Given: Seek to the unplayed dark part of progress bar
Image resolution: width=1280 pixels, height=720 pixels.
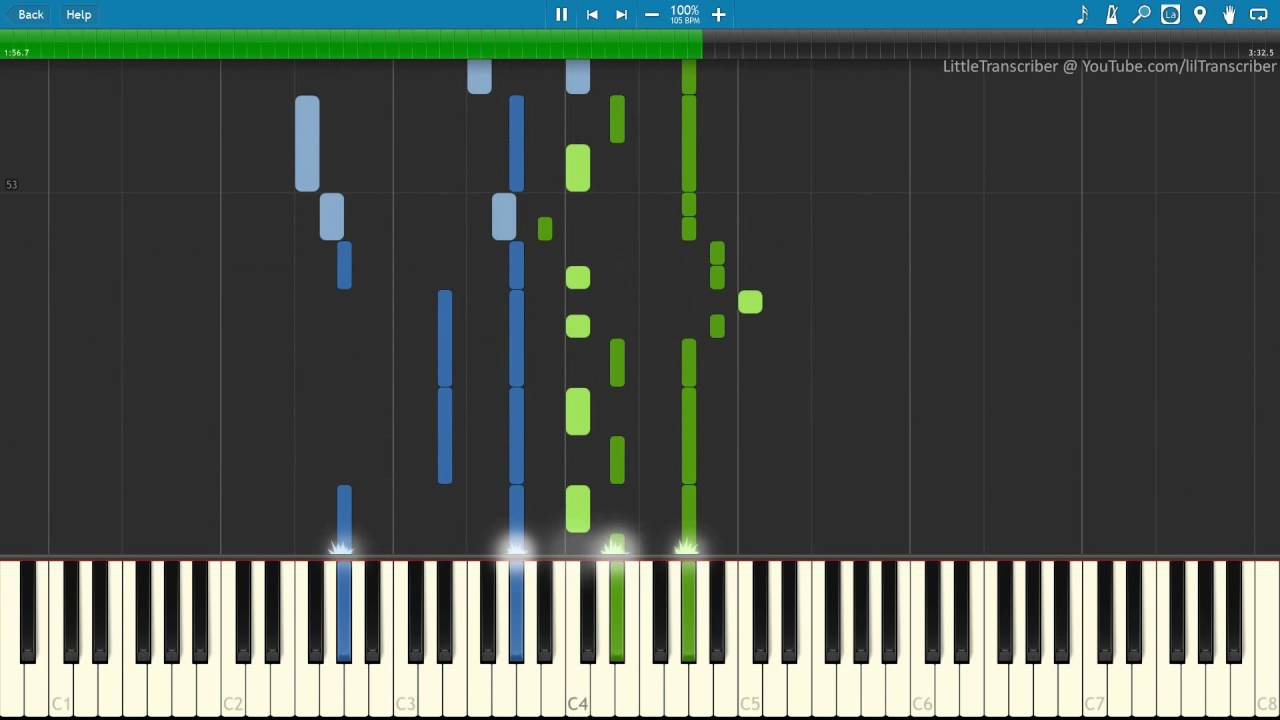Looking at the screenshot, I should (990, 44).
